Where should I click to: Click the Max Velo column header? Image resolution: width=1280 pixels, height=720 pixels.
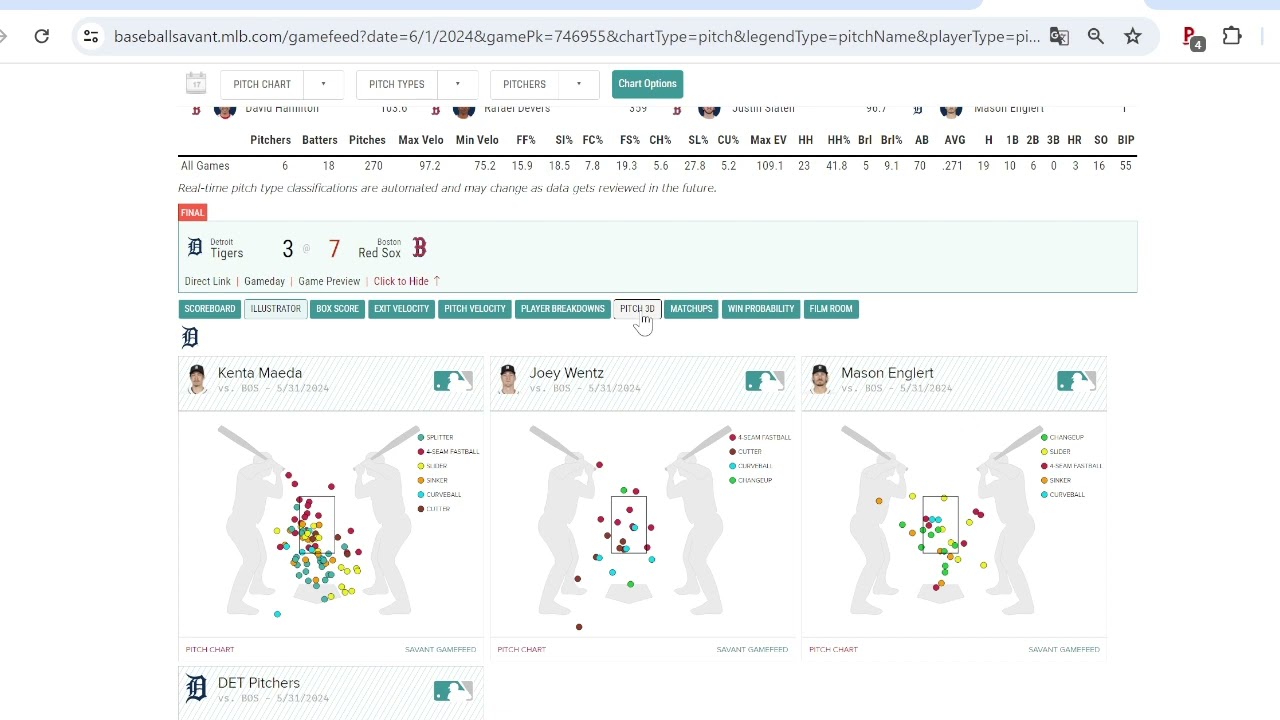(x=421, y=140)
